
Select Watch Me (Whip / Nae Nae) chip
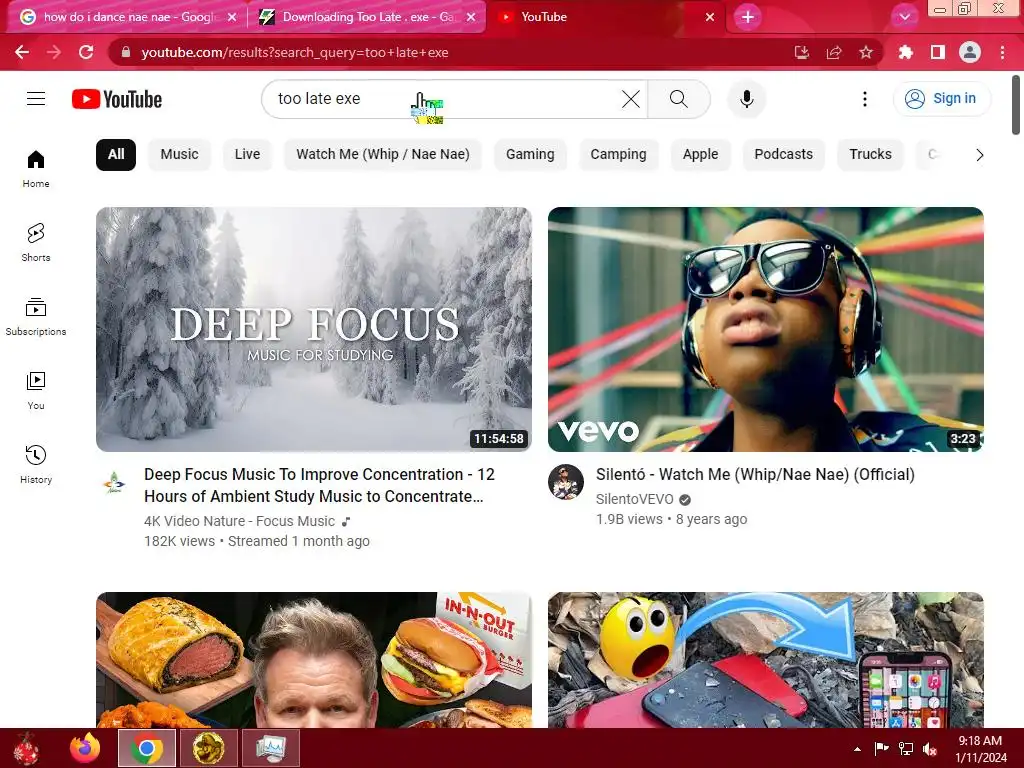383,155
